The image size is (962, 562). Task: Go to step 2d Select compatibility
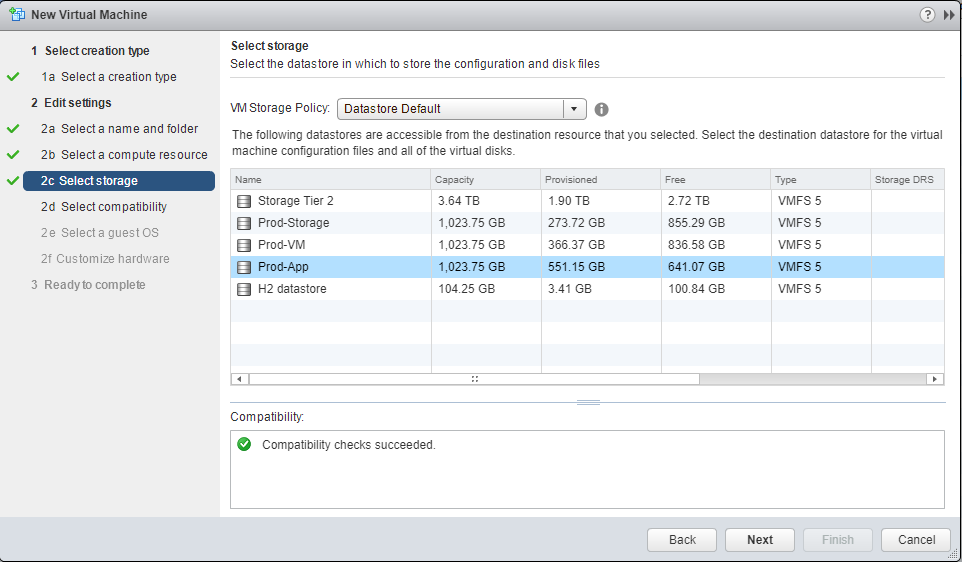pos(104,207)
